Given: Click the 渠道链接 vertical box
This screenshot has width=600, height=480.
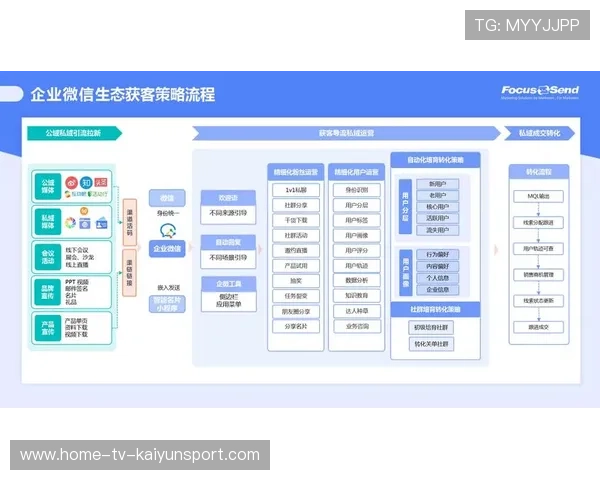Looking at the screenshot, I should point(130,273).
